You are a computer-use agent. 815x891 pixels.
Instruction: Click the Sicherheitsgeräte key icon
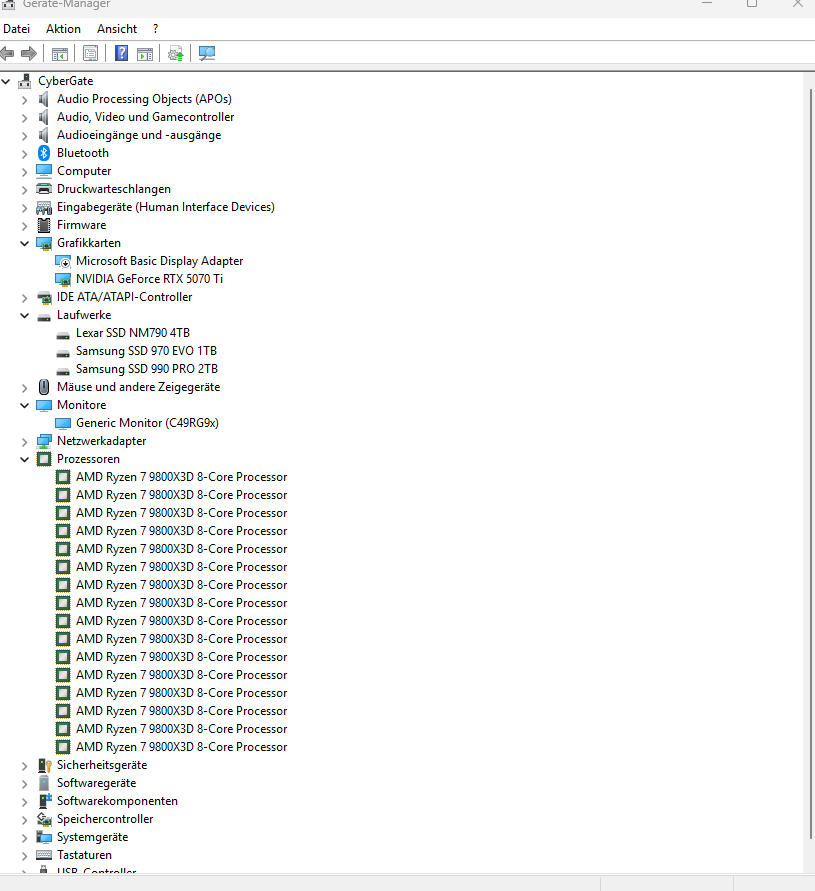44,765
